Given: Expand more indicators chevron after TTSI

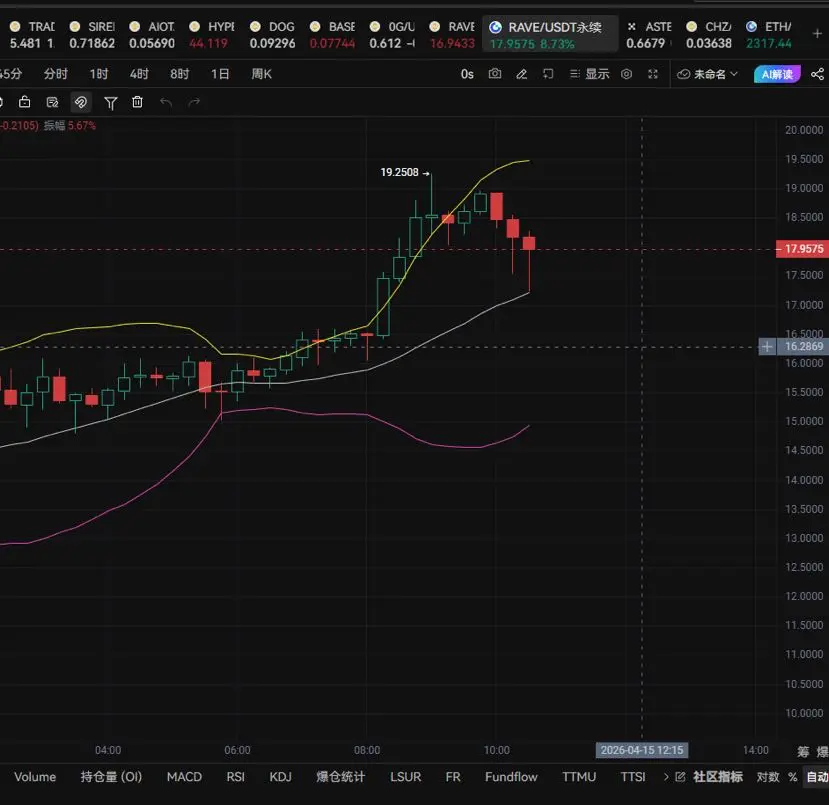Looking at the screenshot, I should [666, 776].
